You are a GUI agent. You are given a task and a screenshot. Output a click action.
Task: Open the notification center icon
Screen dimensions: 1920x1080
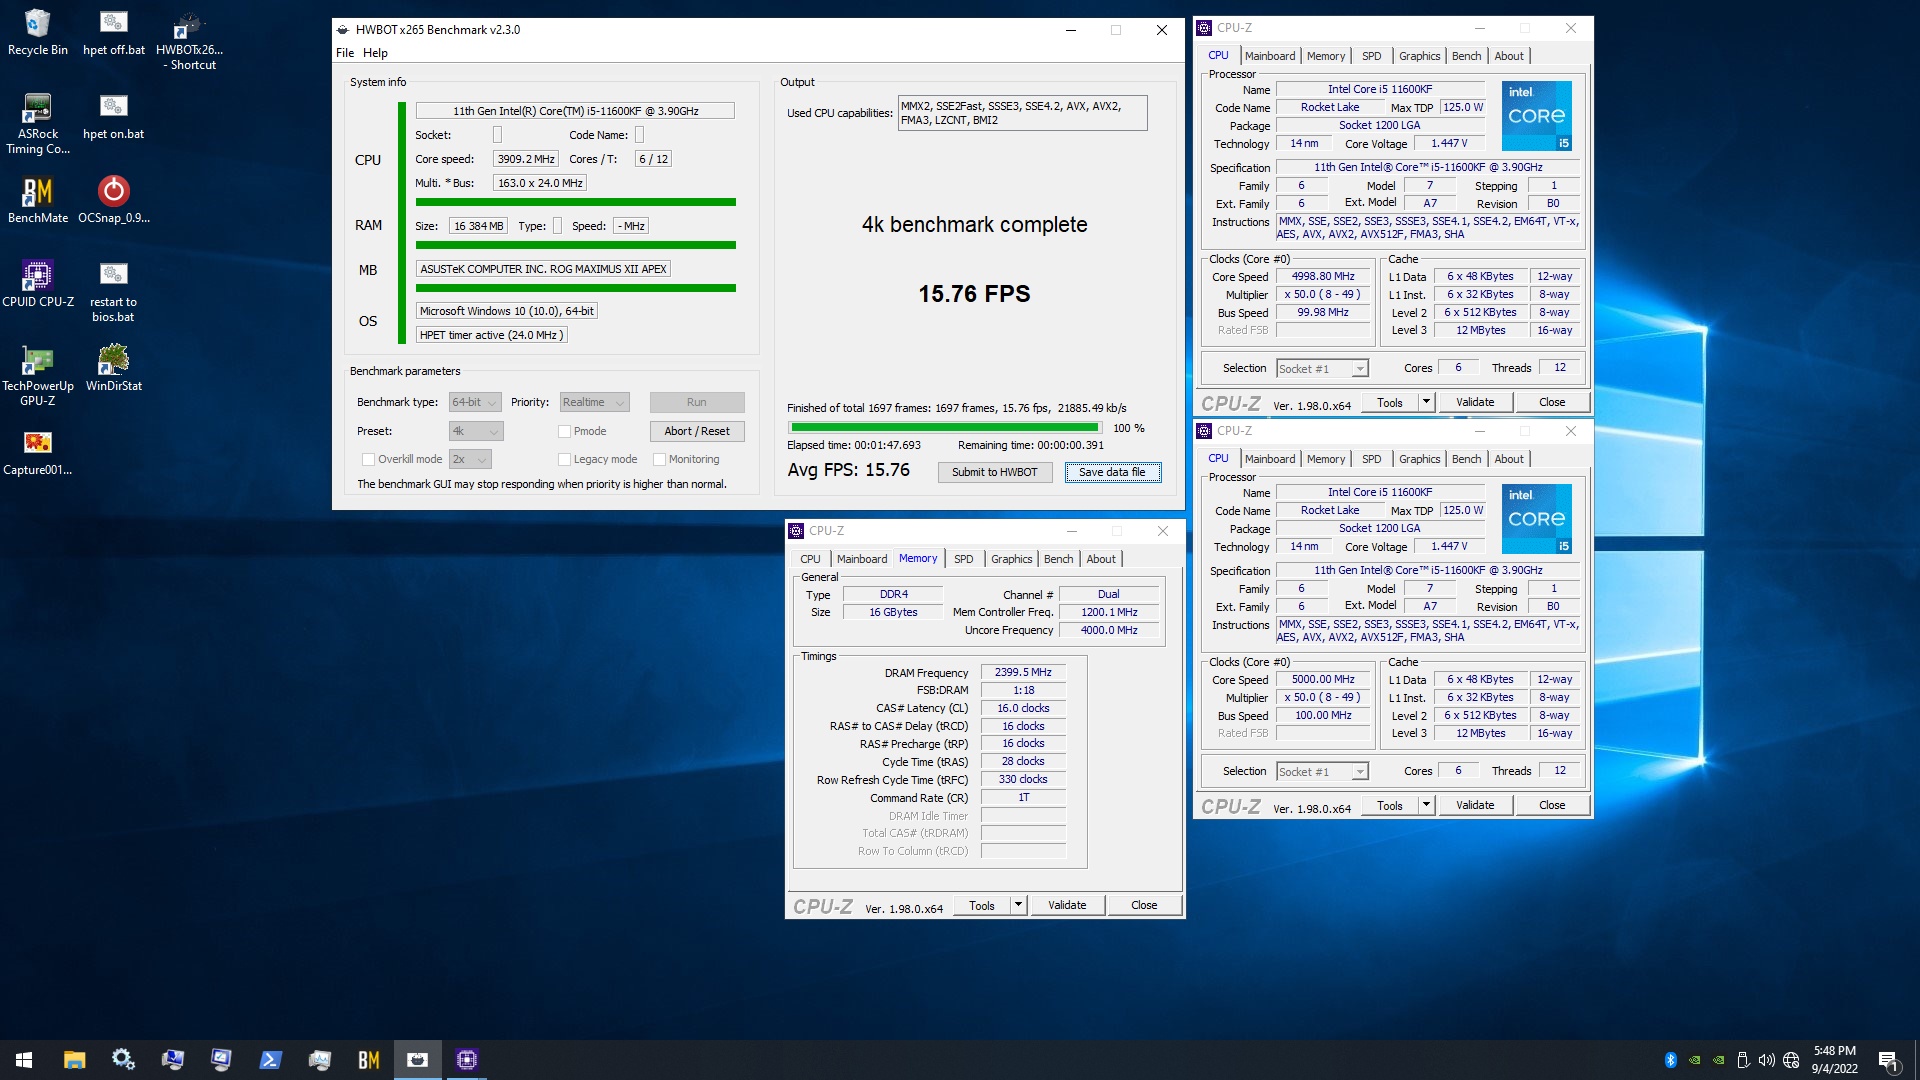(x=1888, y=1060)
